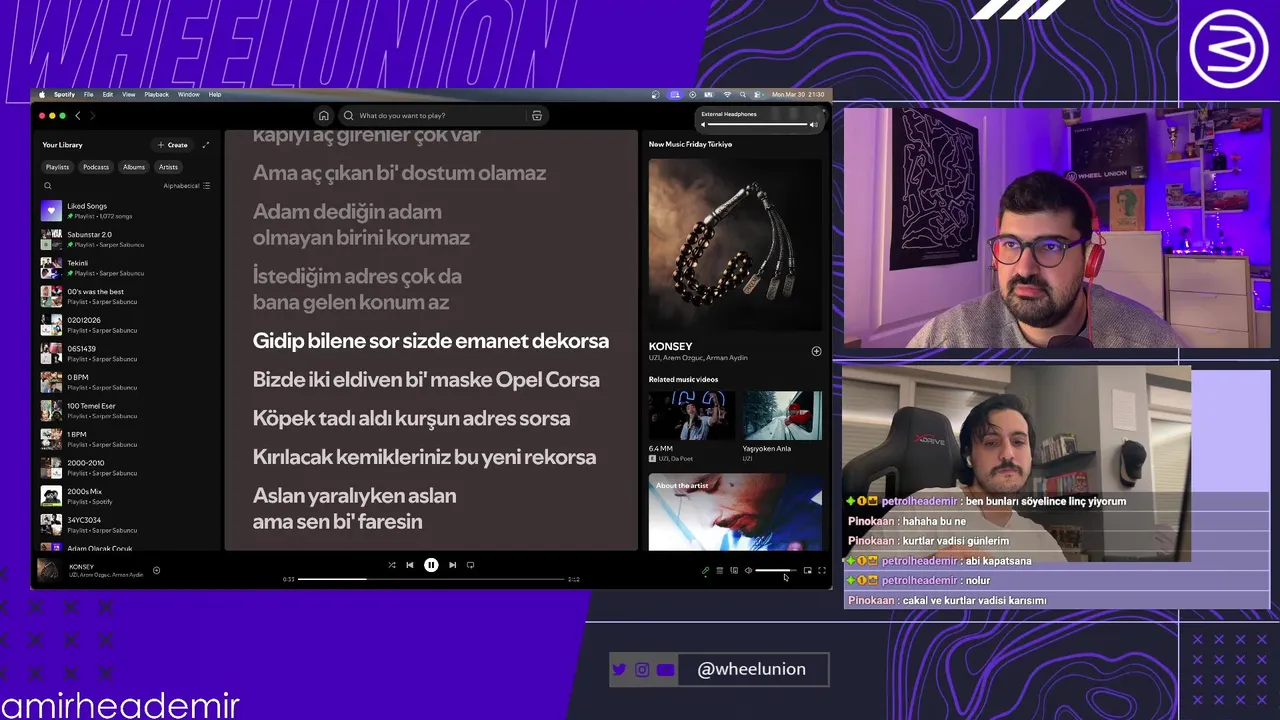Open the 'About the artist' card
This screenshot has height=720, width=1280.
[x=735, y=512]
